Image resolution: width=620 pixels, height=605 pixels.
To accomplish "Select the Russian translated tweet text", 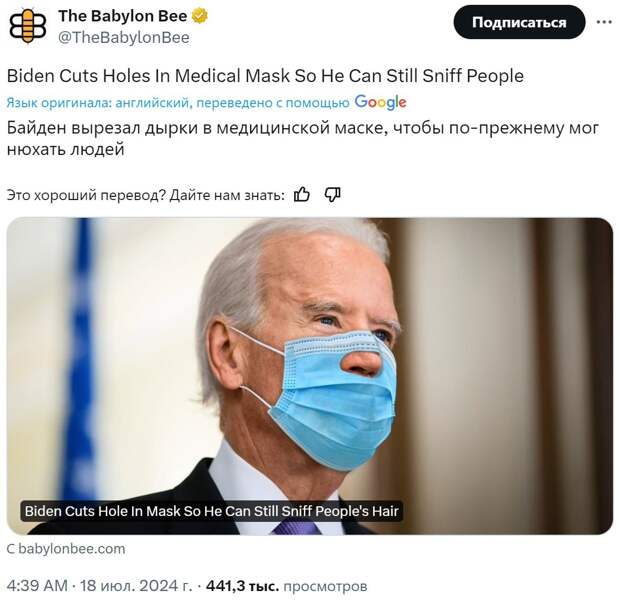I will point(302,139).
